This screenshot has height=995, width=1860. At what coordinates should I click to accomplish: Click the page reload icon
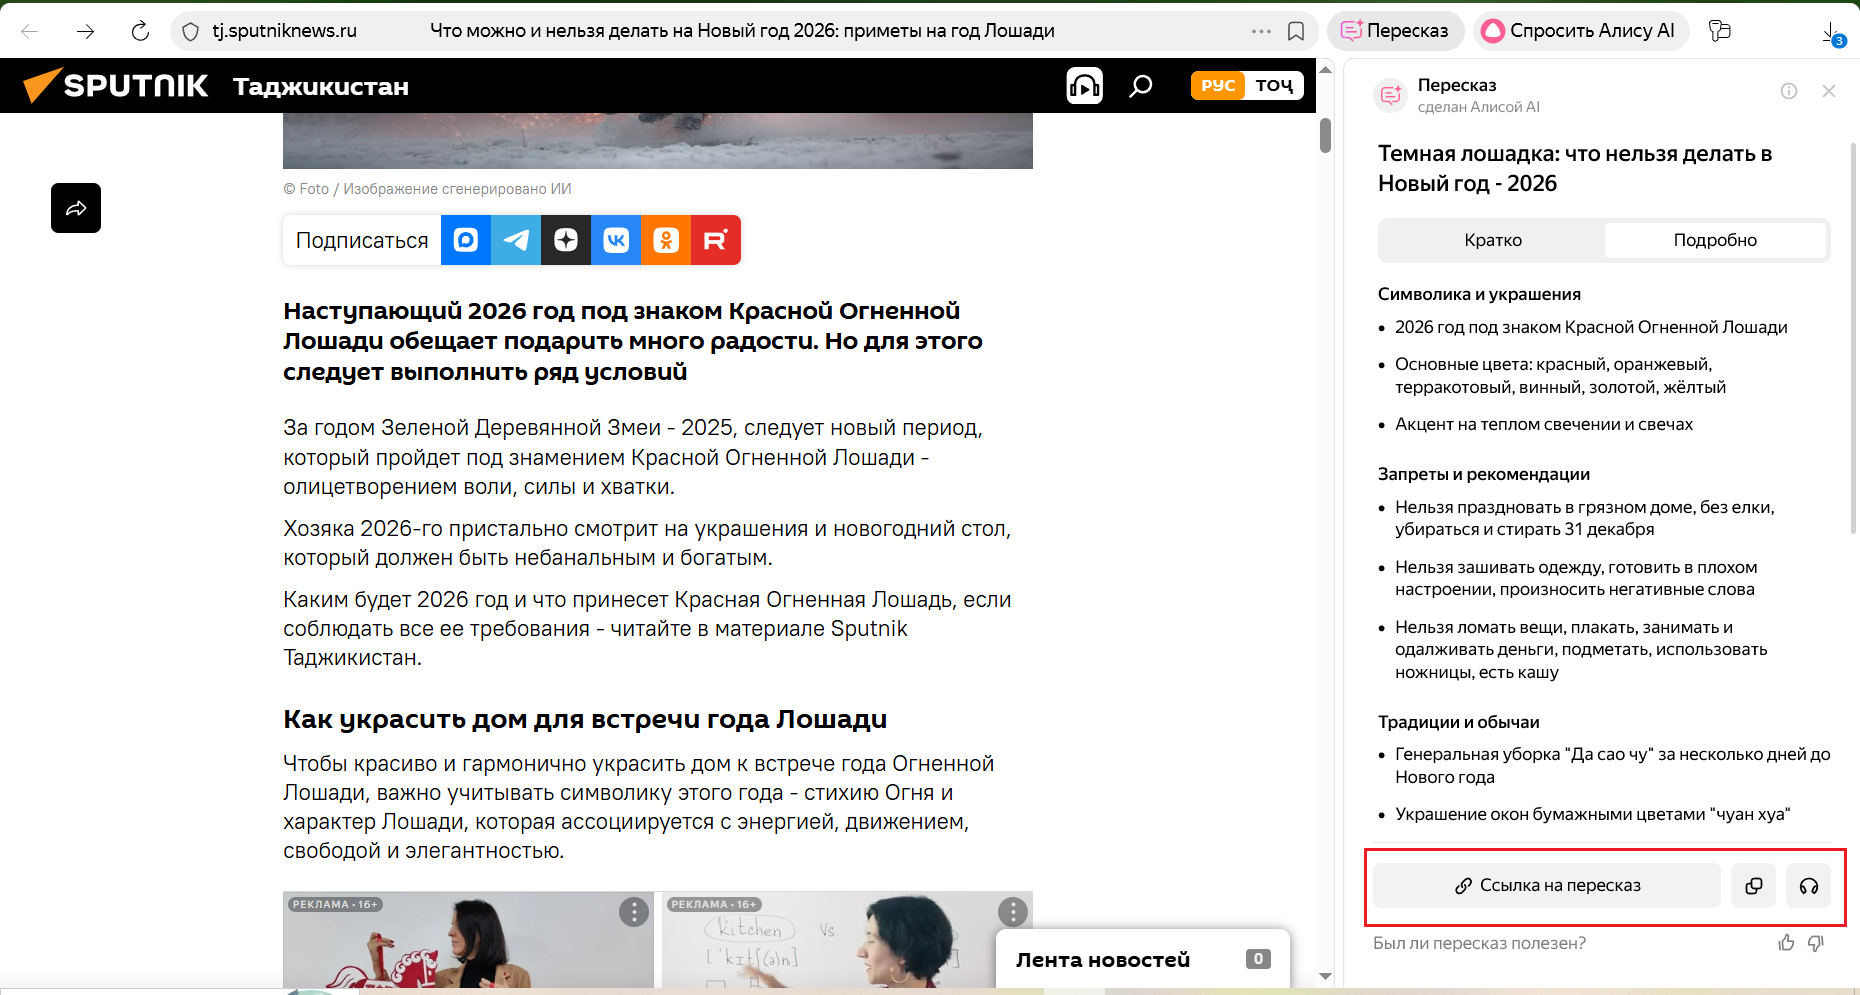tap(140, 31)
